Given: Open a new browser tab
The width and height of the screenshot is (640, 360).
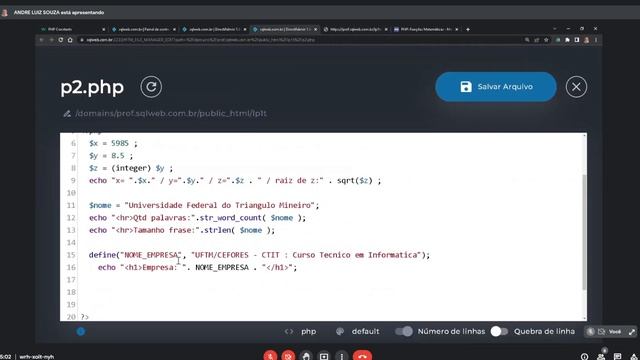Looking at the screenshot, I should 468,29.
